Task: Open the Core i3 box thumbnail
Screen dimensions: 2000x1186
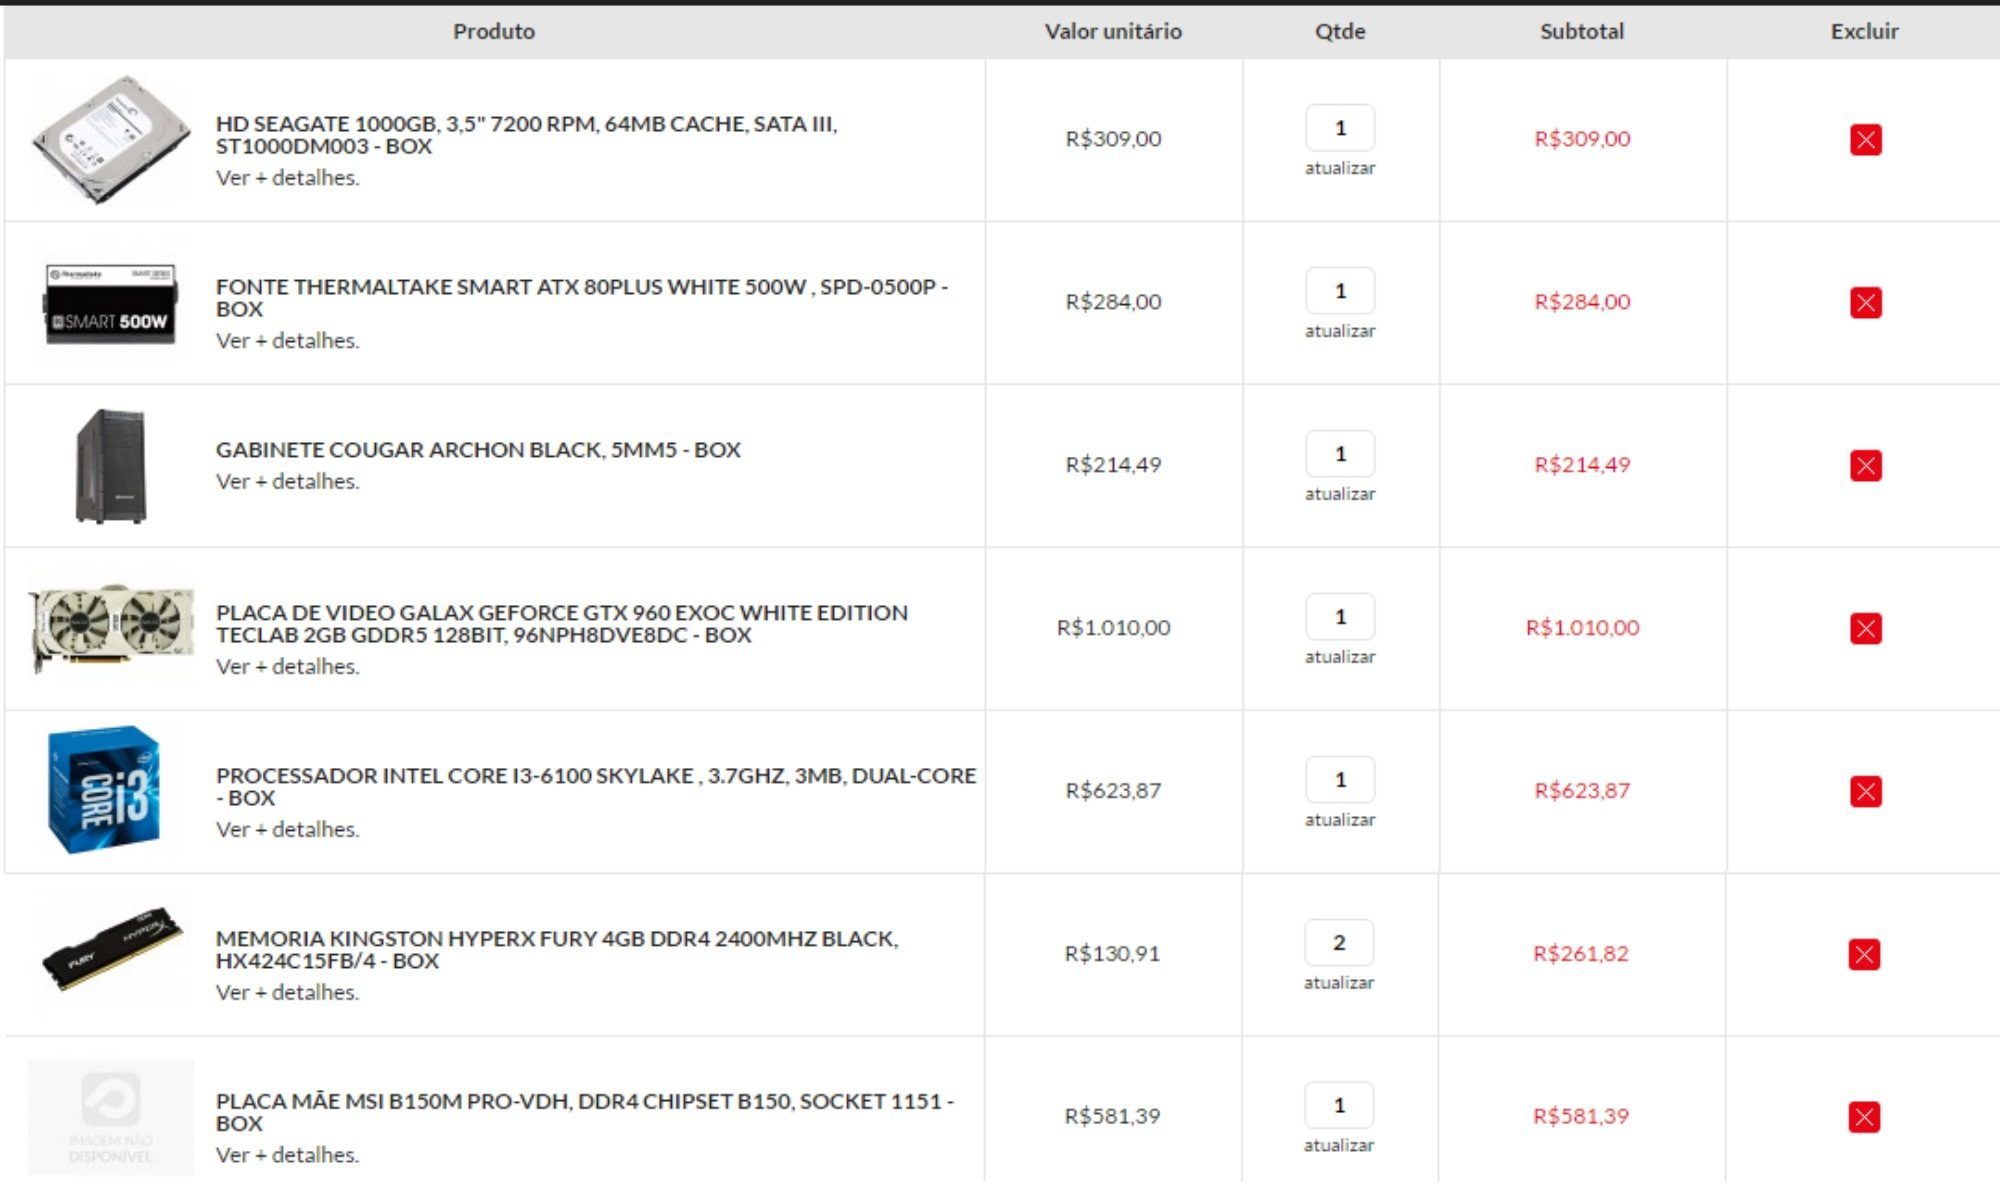Action: [104, 789]
